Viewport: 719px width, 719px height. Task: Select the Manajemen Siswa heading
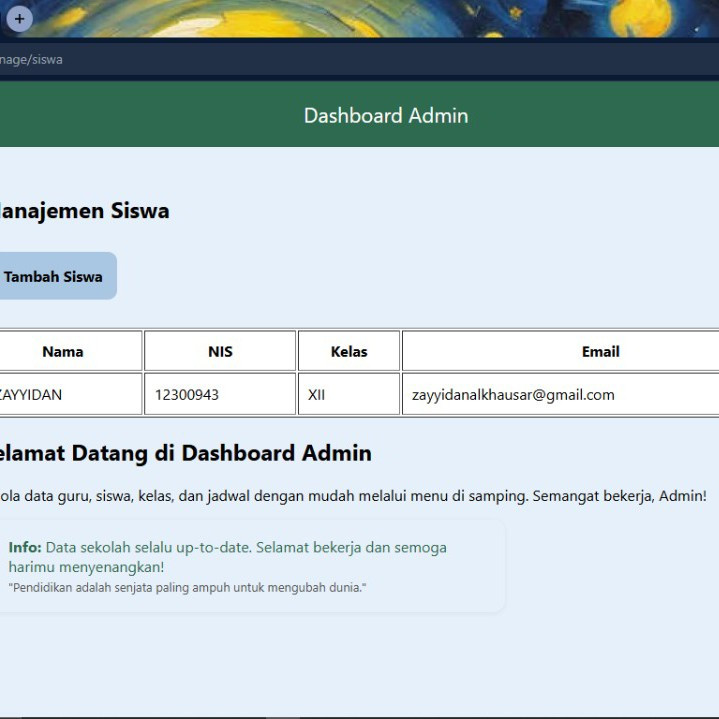84,211
